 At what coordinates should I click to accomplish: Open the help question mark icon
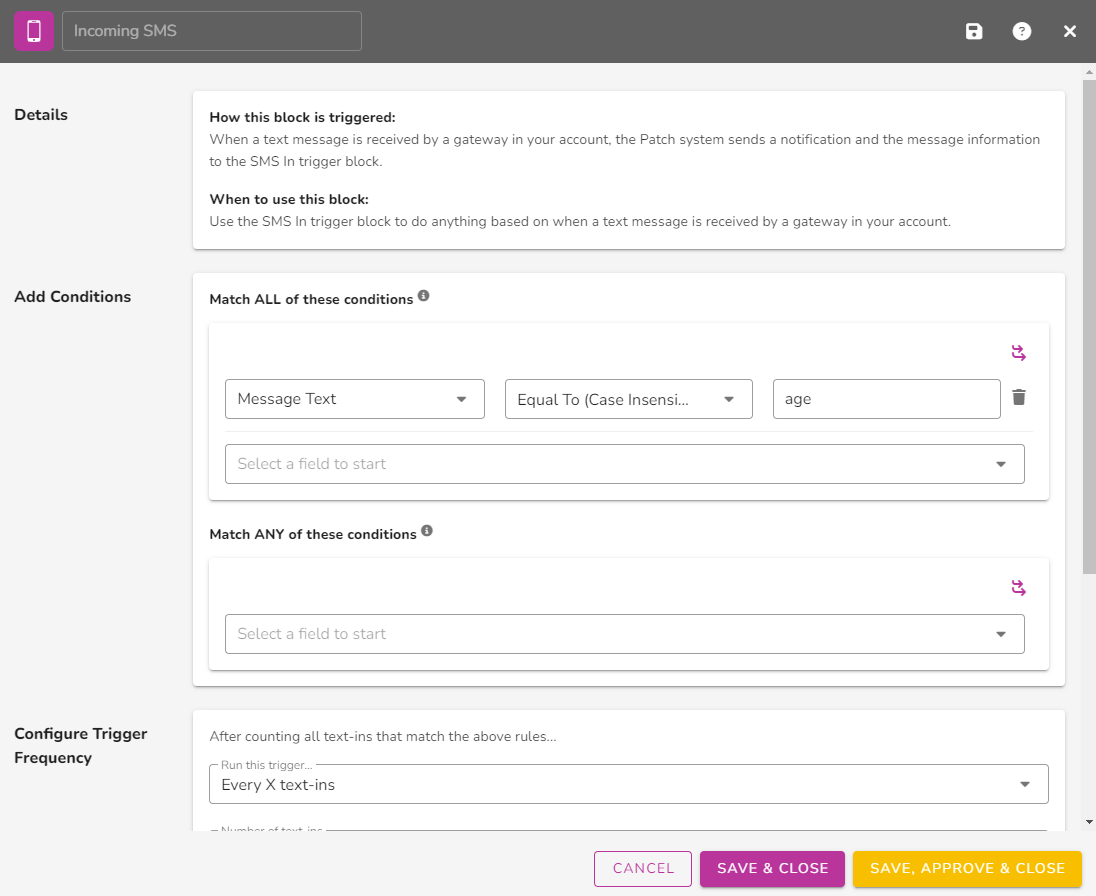click(1021, 31)
